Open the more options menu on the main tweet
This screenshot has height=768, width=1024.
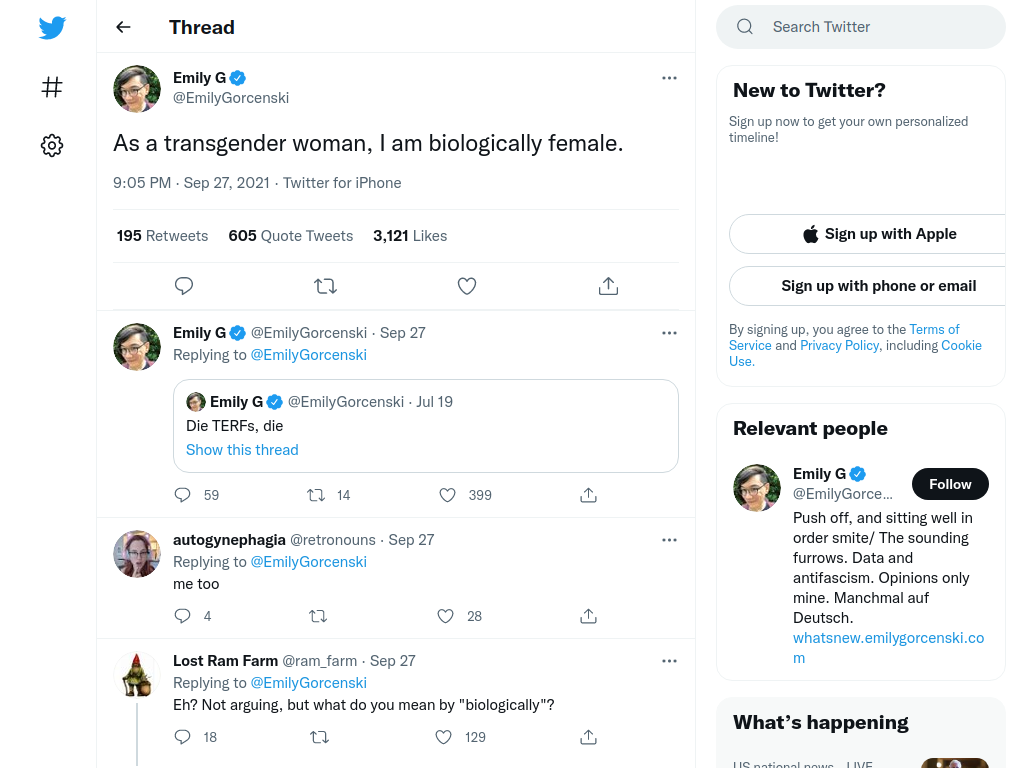pos(669,78)
